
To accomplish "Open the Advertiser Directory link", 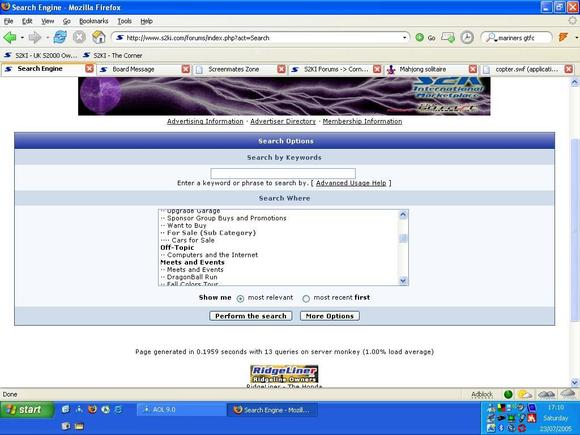I will tap(283, 121).
